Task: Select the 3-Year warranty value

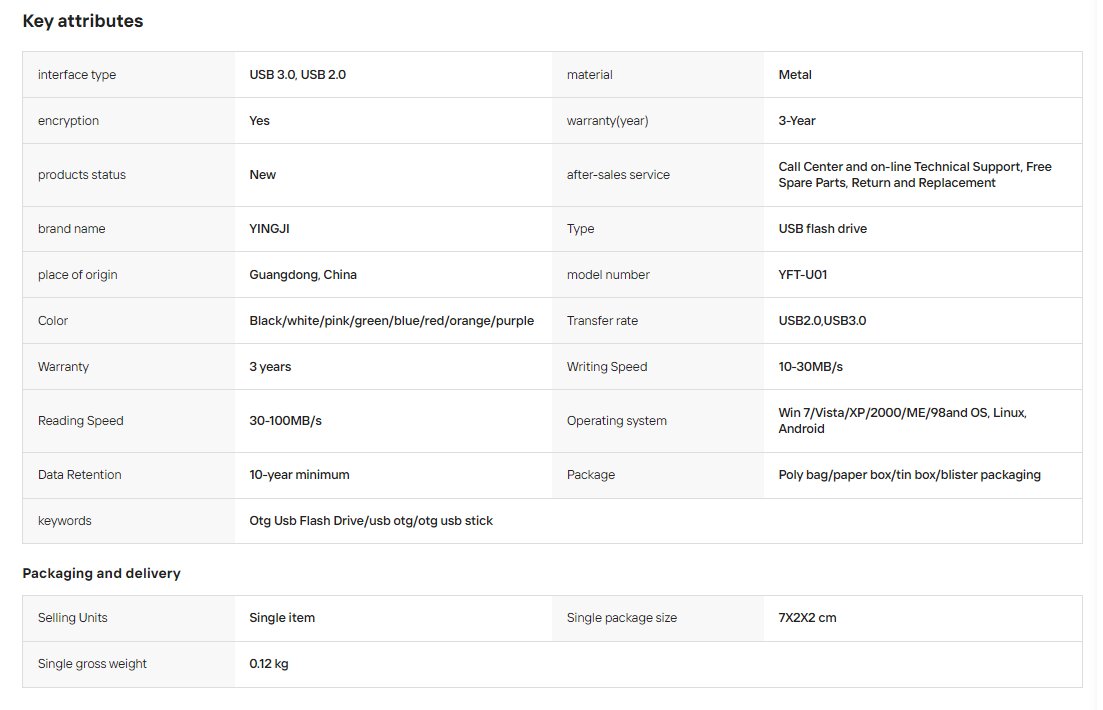Action: (796, 120)
